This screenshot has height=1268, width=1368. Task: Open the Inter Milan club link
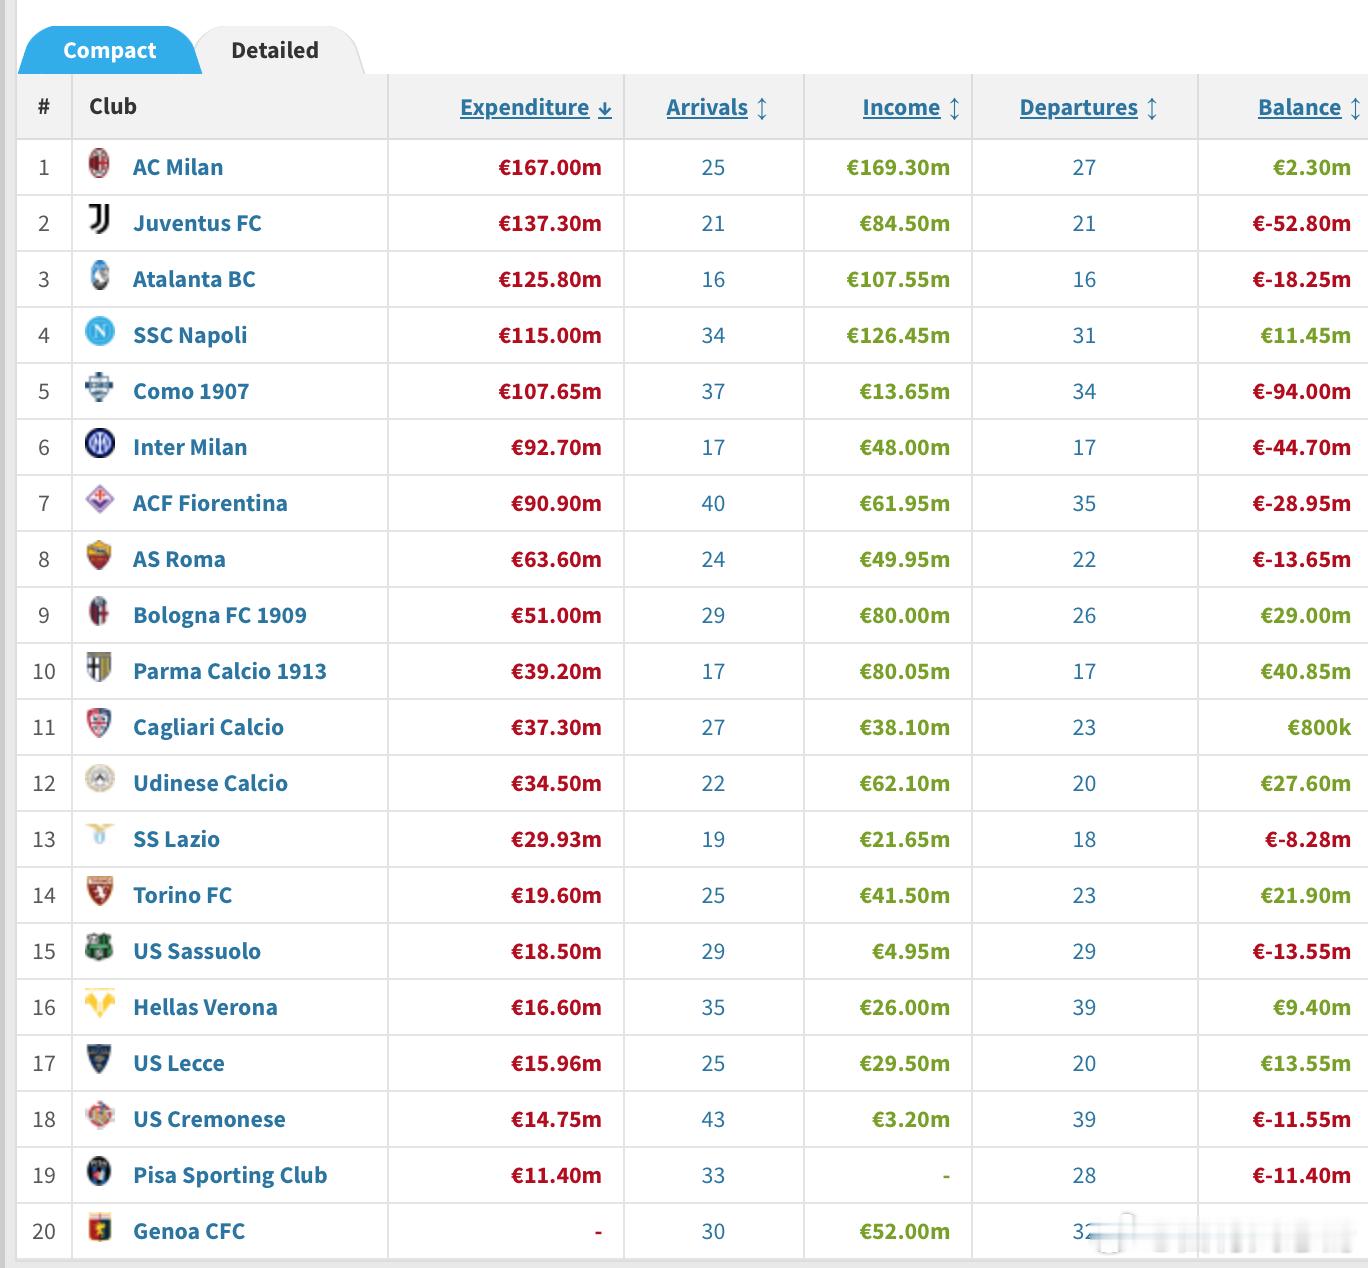(x=190, y=447)
